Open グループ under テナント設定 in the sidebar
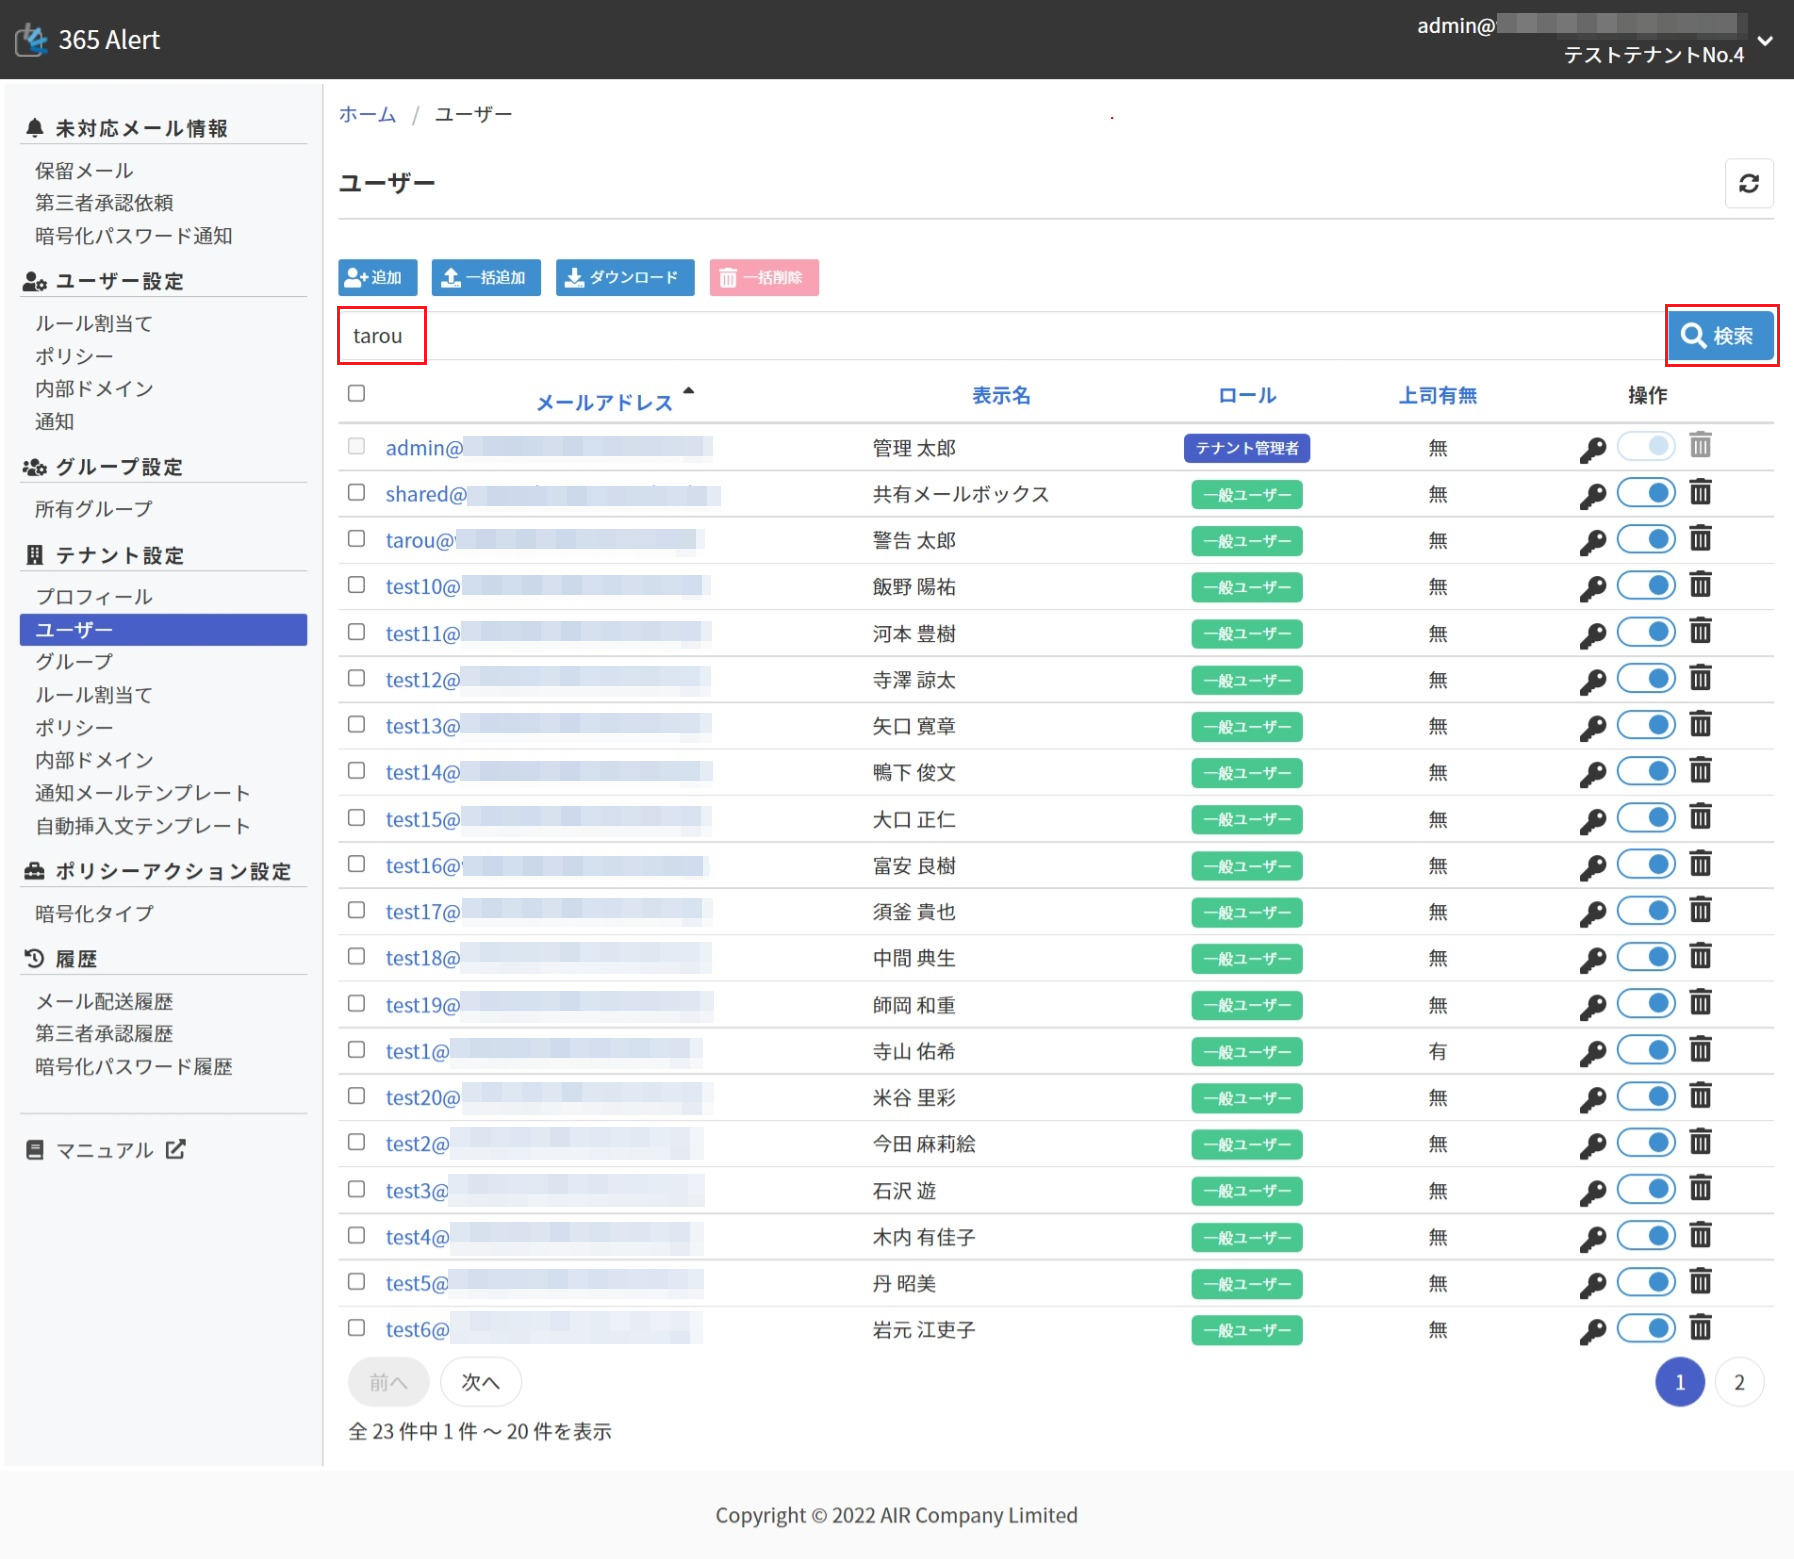Screen dimensions: 1794x1559 tap(74, 662)
